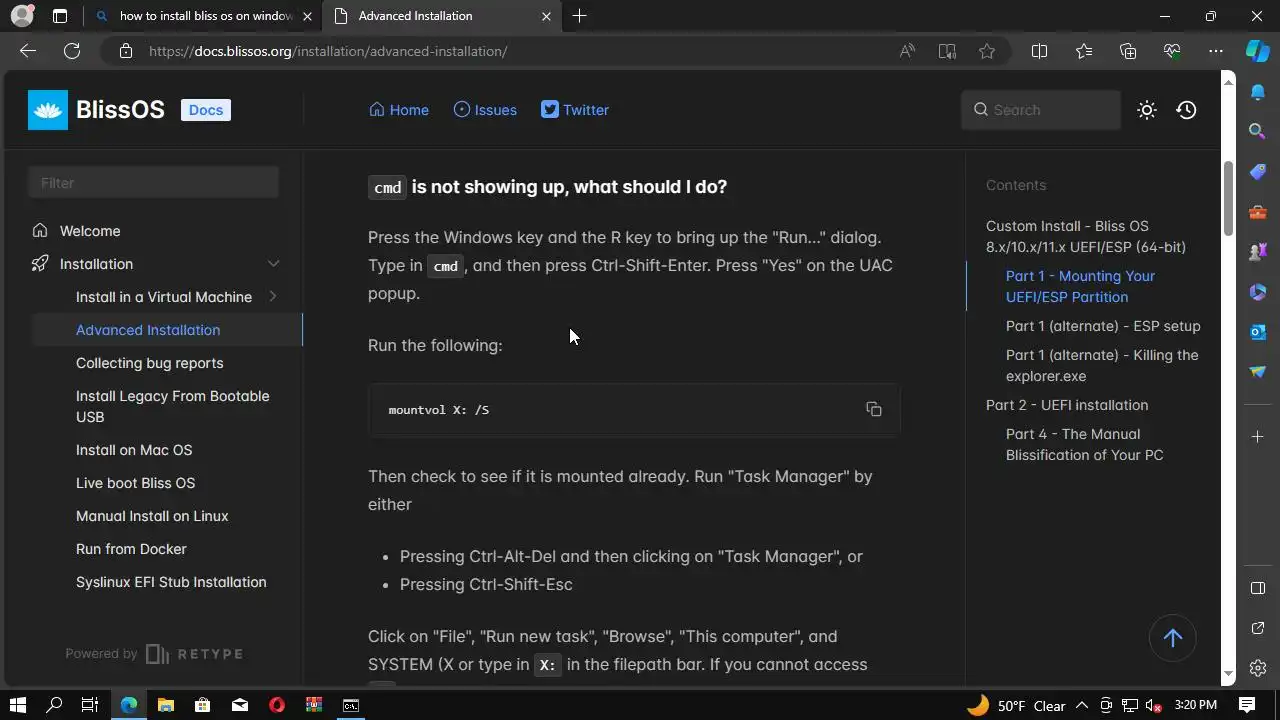Open Read aloud icon in address bar

(907, 51)
